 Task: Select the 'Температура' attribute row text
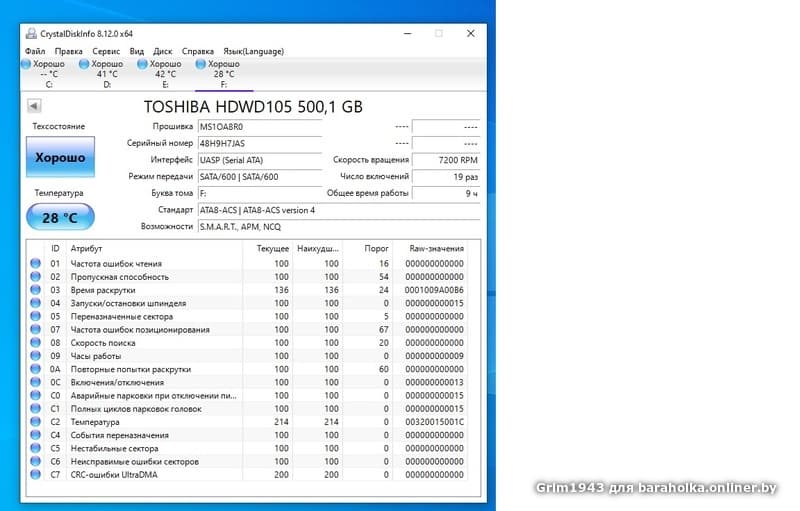pos(95,422)
